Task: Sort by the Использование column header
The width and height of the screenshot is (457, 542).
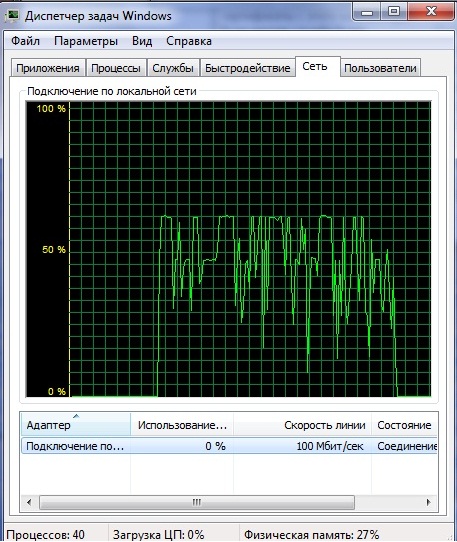Action: tap(182, 424)
